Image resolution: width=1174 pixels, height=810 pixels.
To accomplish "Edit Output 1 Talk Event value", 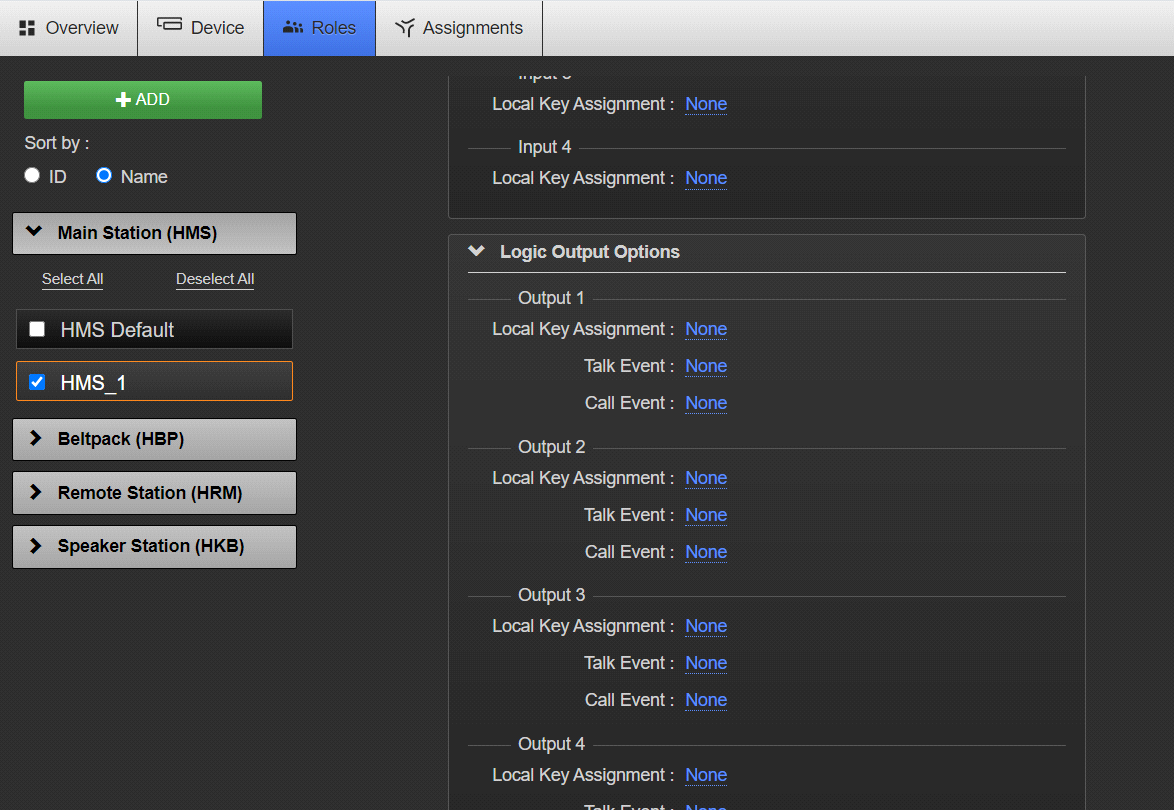I will pos(705,366).
